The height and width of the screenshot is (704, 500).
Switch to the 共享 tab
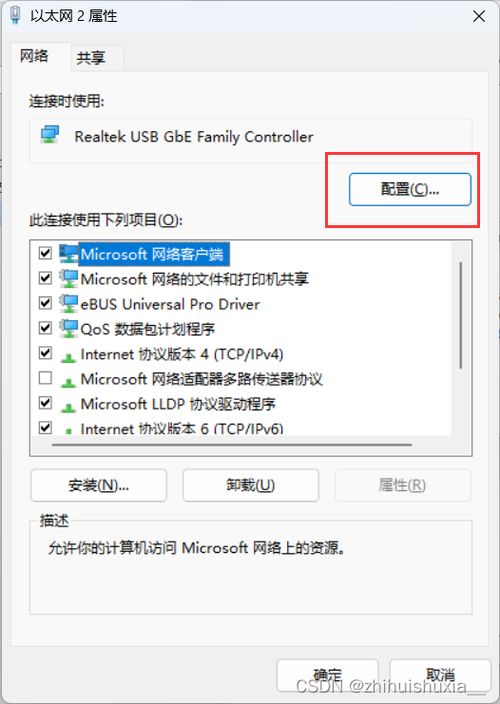point(91,57)
